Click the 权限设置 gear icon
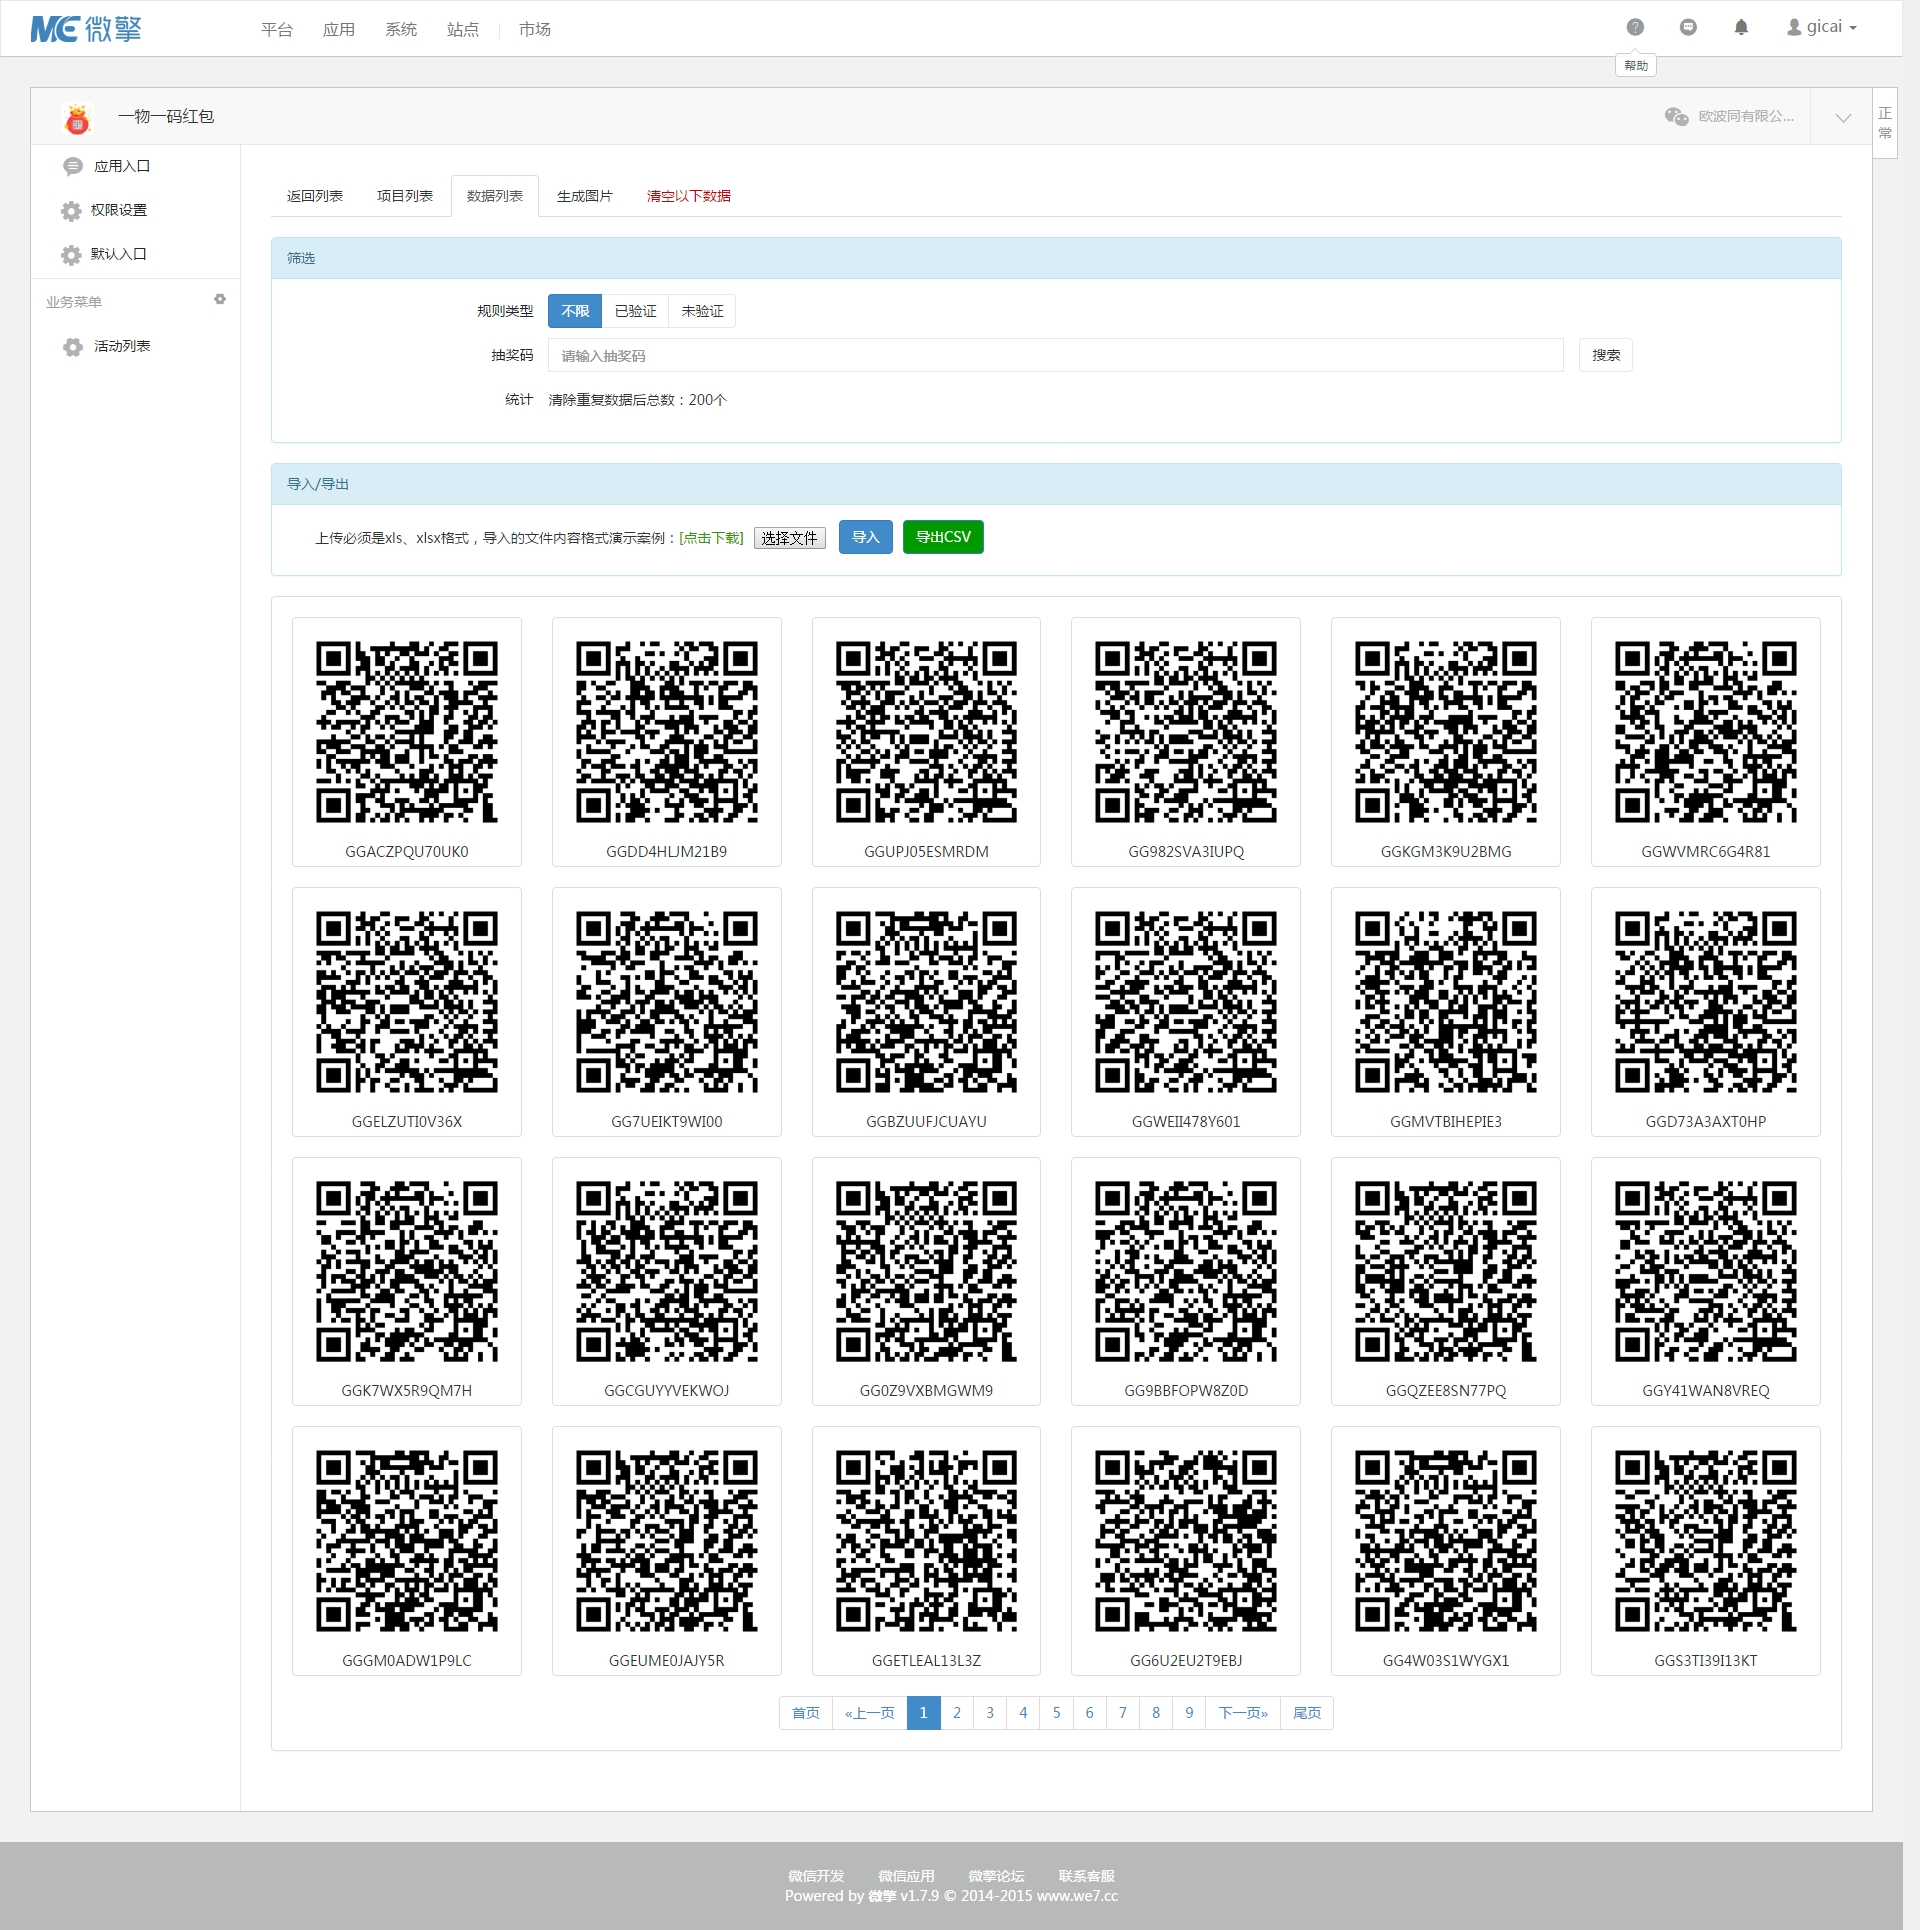Viewport: 1920px width, 1930px height. pos(71,211)
